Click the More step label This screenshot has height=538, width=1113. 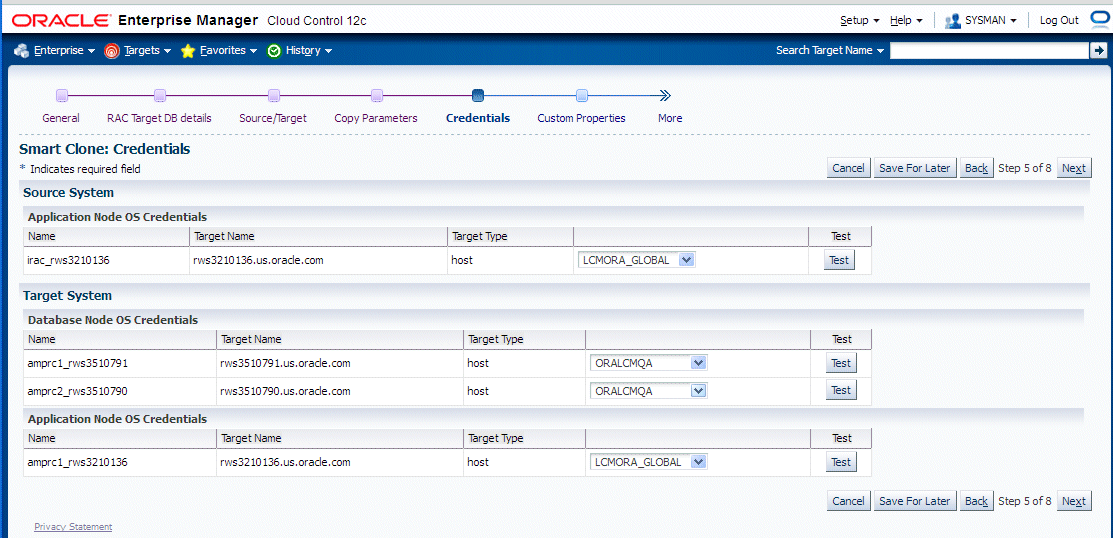pos(670,119)
